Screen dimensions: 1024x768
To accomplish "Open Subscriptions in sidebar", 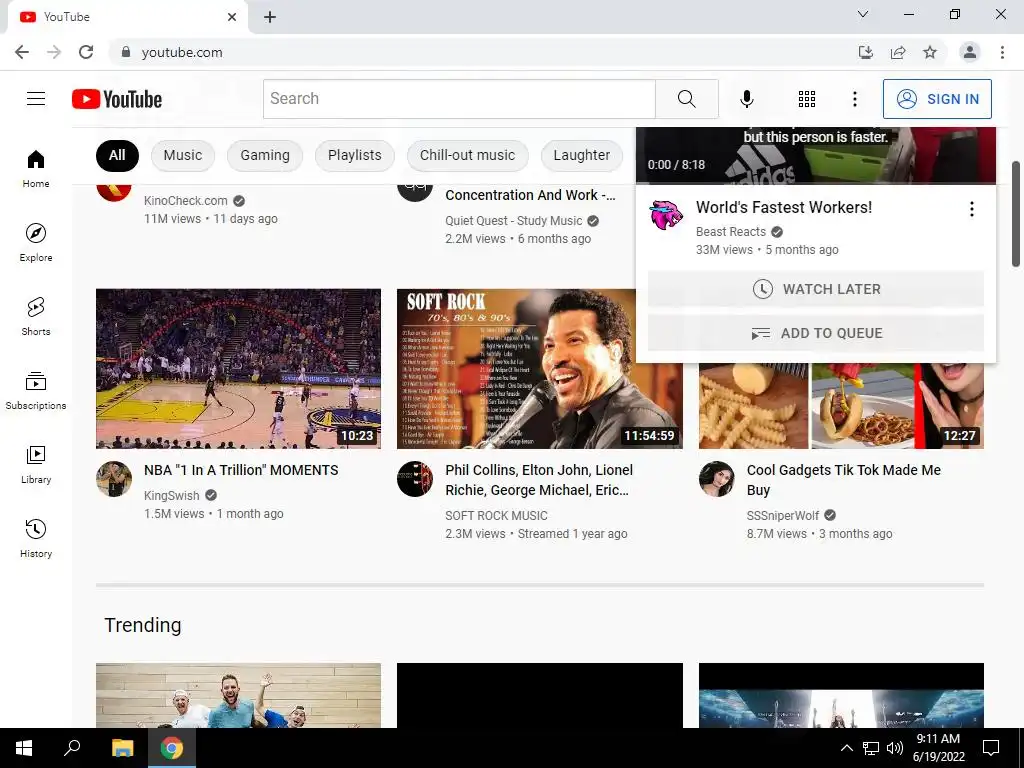I will coord(36,390).
